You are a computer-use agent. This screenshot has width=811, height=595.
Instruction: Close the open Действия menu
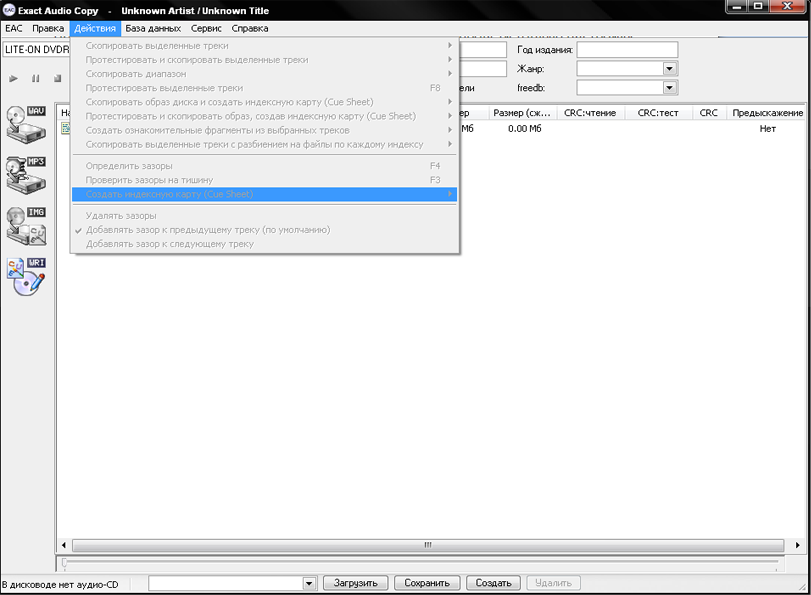(95, 28)
